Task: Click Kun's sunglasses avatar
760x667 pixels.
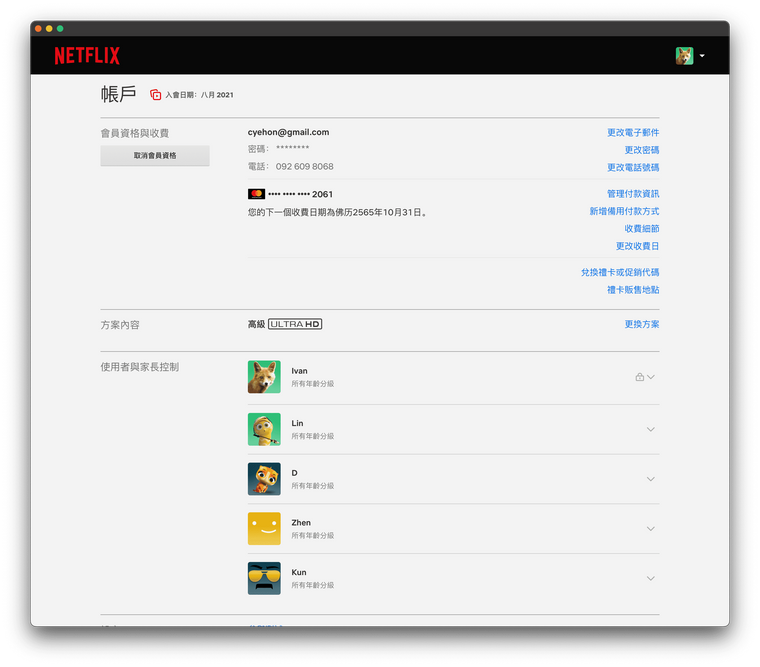Action: pos(264,578)
